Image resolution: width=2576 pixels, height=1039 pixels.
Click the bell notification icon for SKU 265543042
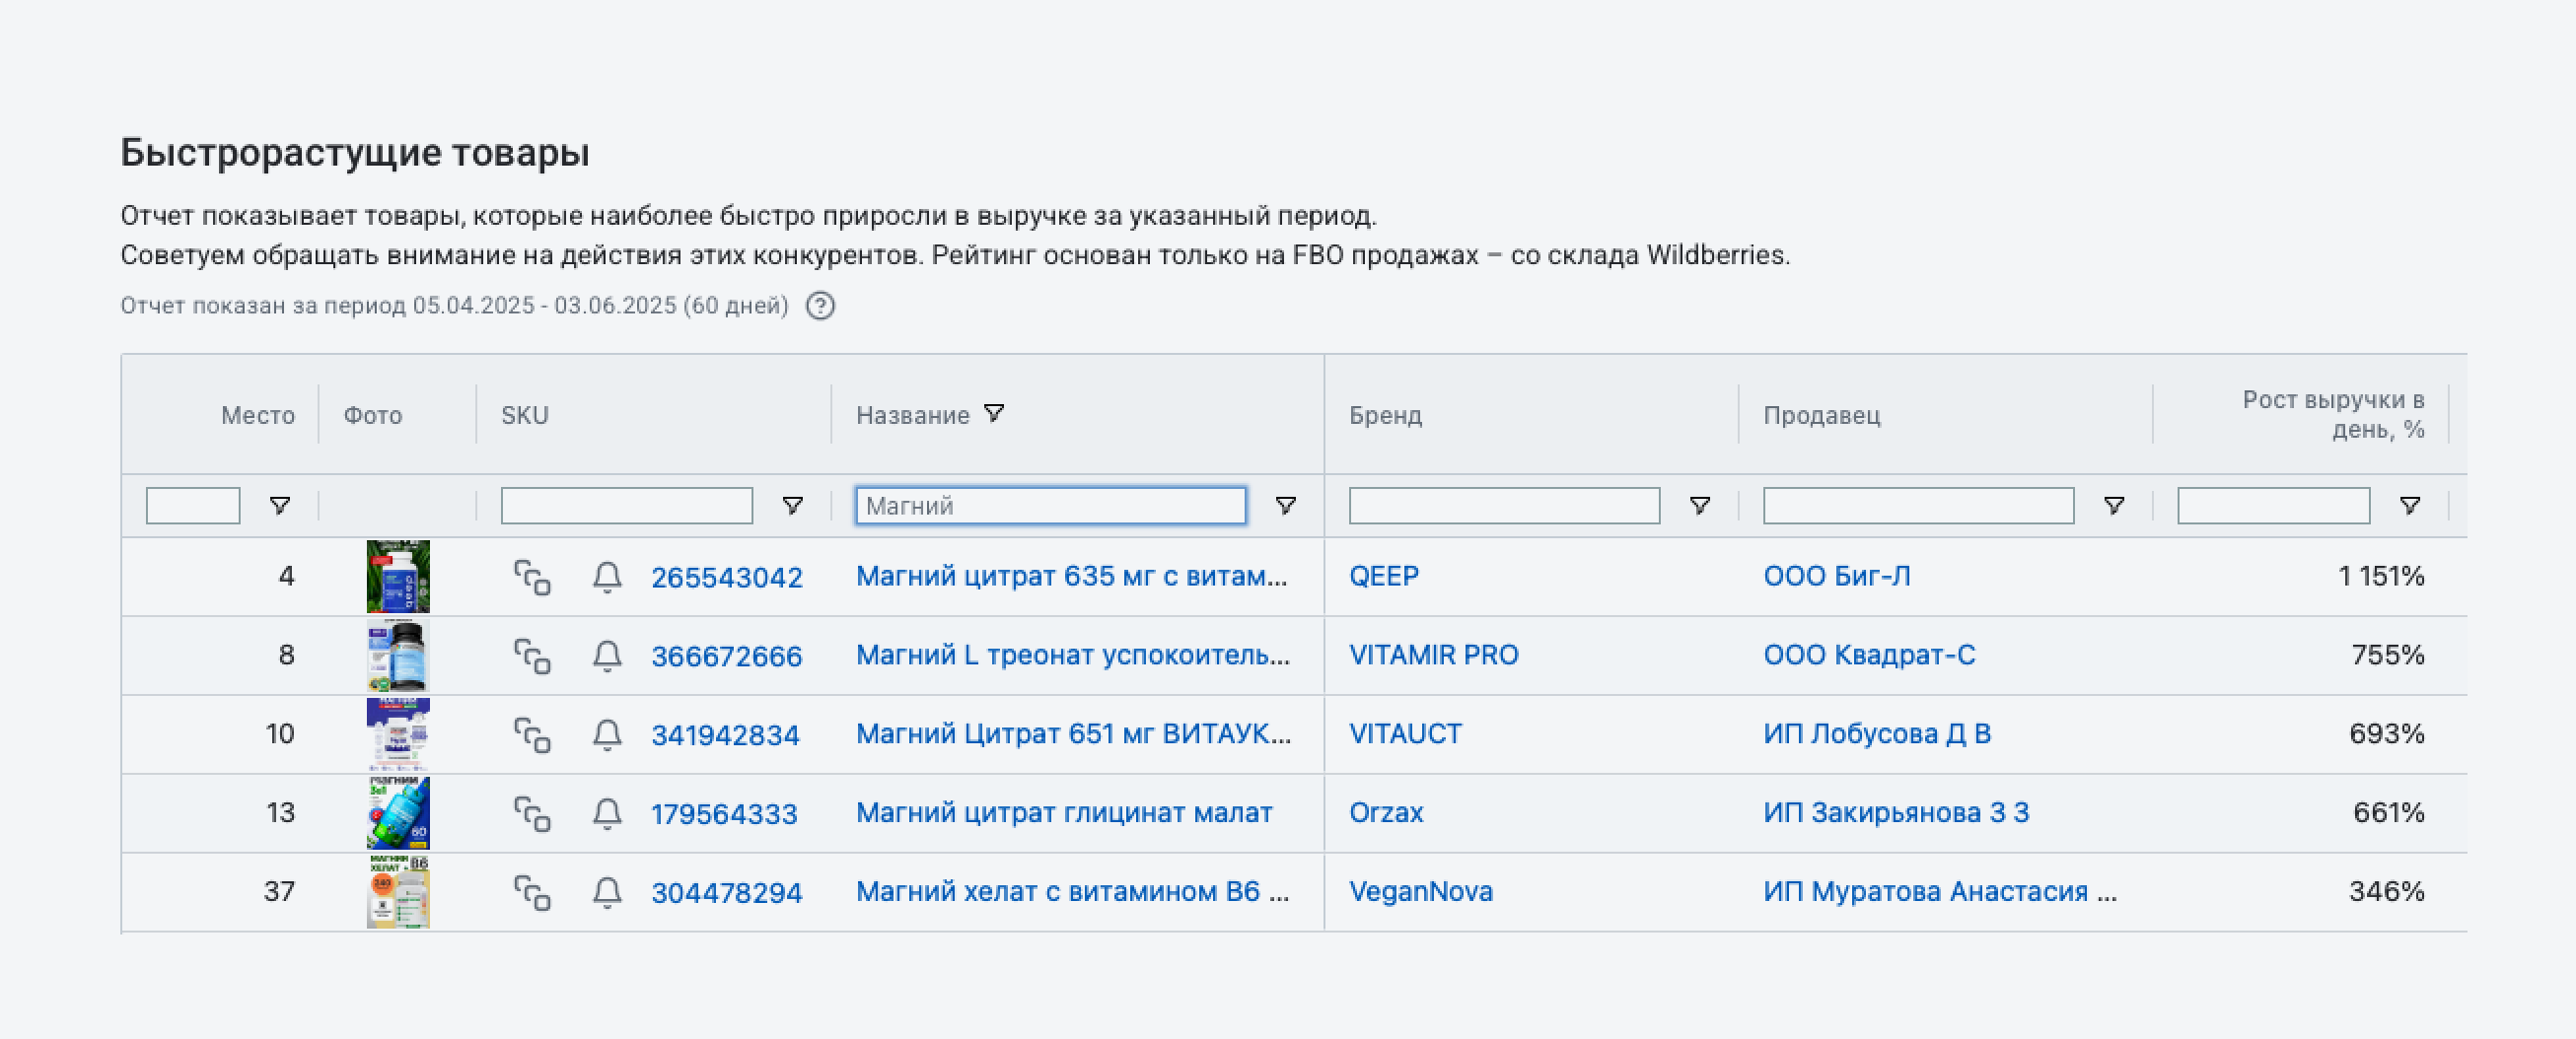607,577
